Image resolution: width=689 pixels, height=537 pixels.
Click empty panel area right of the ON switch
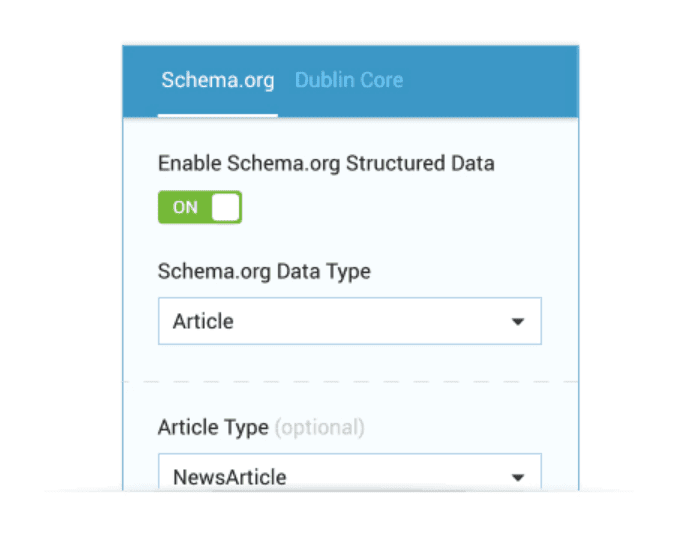[x=400, y=208]
